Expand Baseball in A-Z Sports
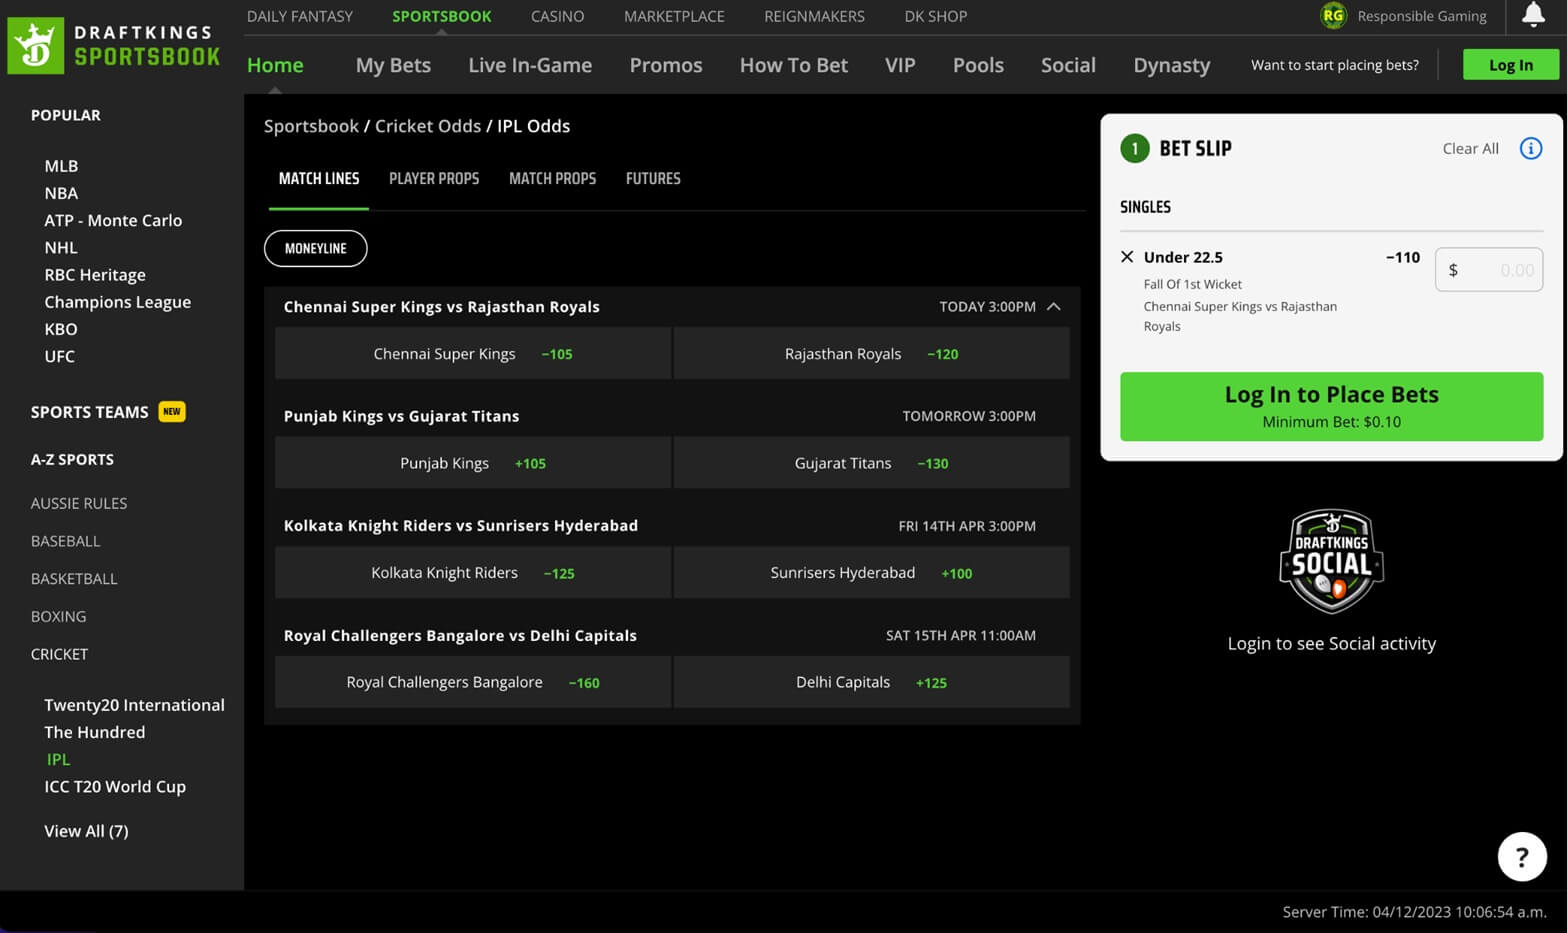Screen dimensions: 1567x933 pos(65,541)
